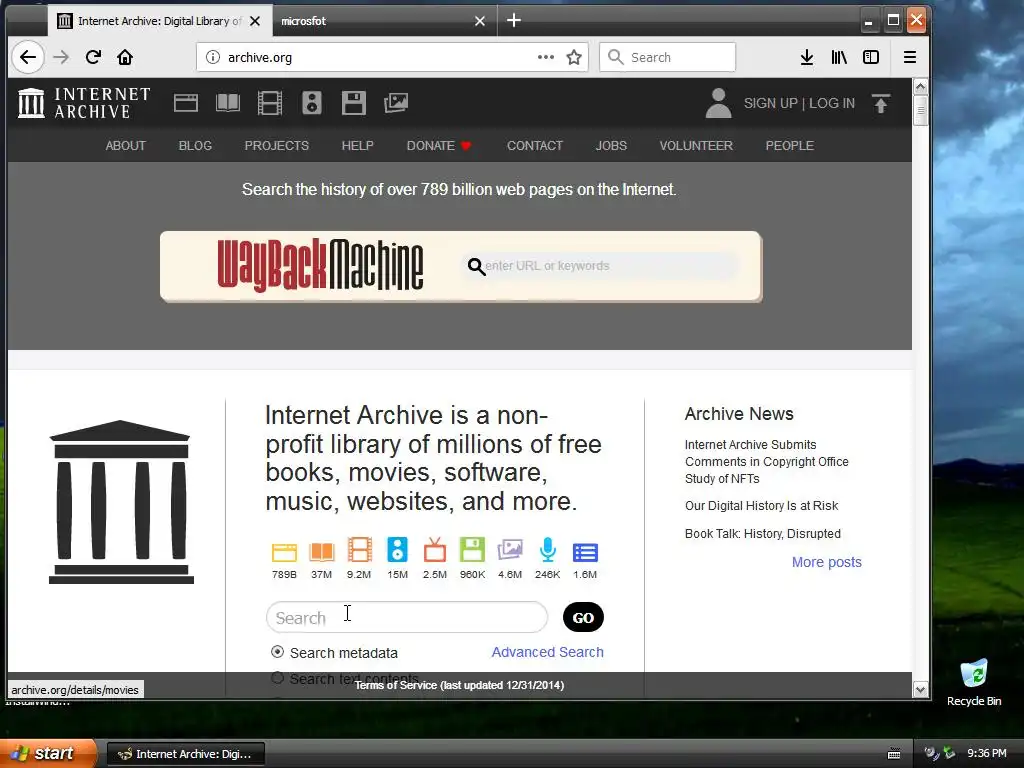Open the Software floppy icon in header

coord(353,103)
